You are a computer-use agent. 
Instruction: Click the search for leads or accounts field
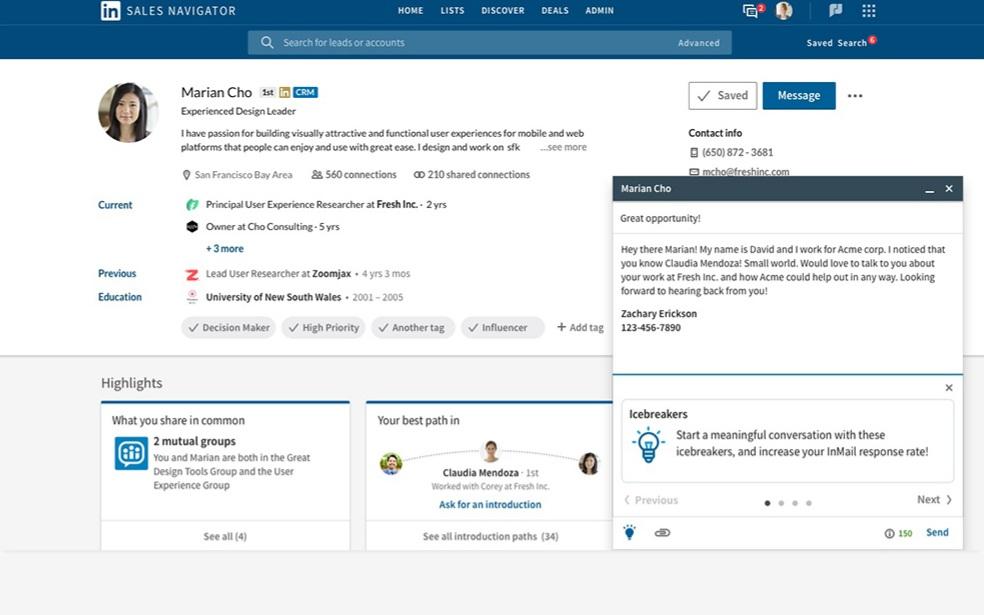coord(489,43)
